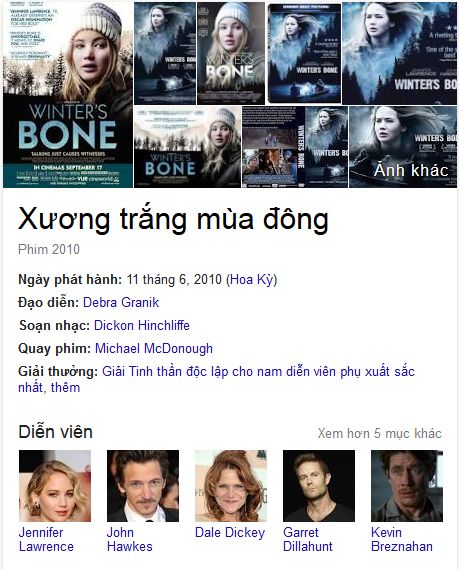
Task: Click the 'Ảnh khác' more images thumbnail
Action: (x=403, y=147)
